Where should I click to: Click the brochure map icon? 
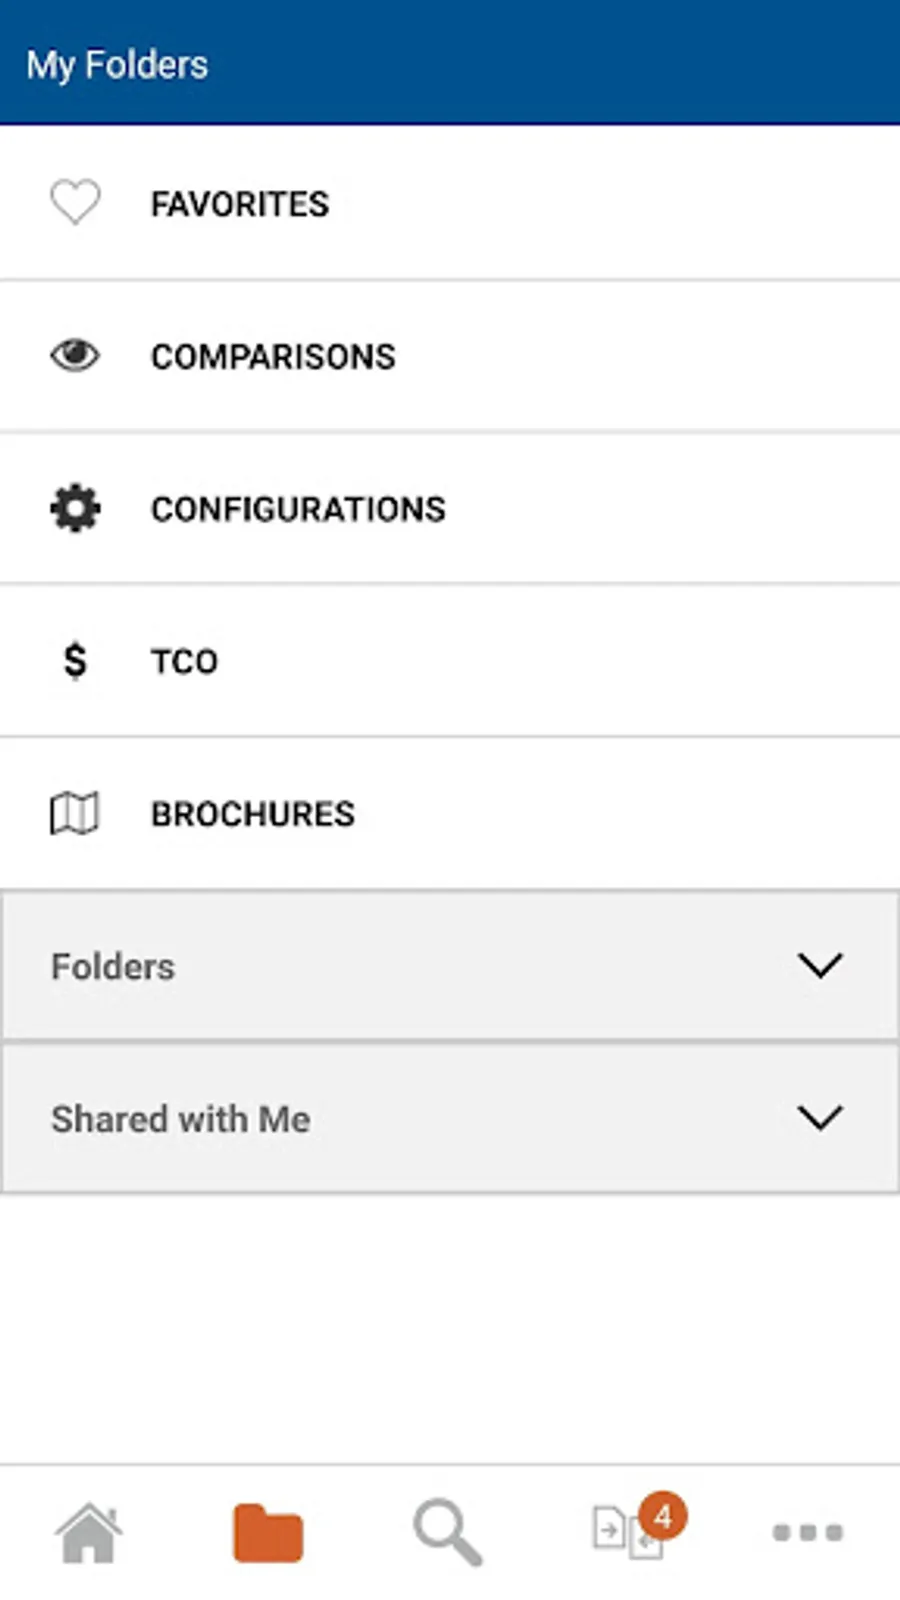75,813
